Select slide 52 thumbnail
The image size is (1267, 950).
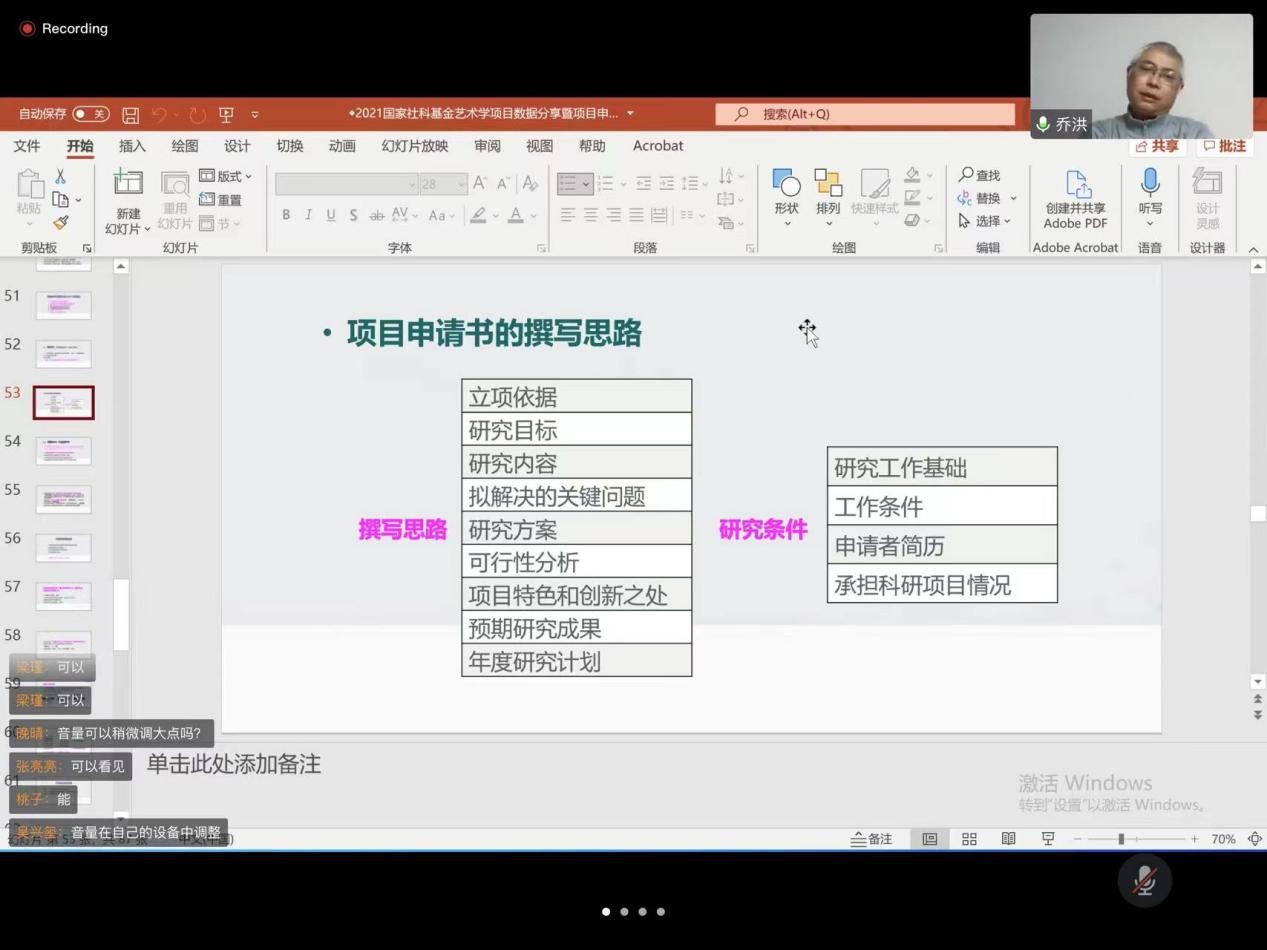pyautogui.click(x=63, y=354)
